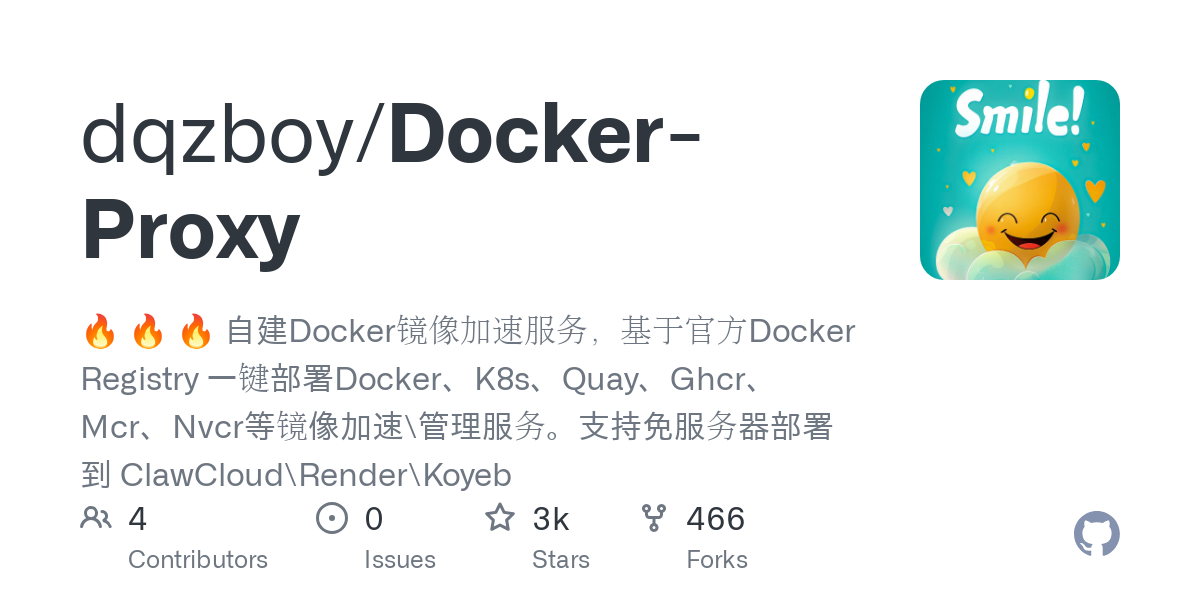Viewport: 1200px width, 600px height.
Task: Click the Stars star icon
Action: click(x=500, y=518)
